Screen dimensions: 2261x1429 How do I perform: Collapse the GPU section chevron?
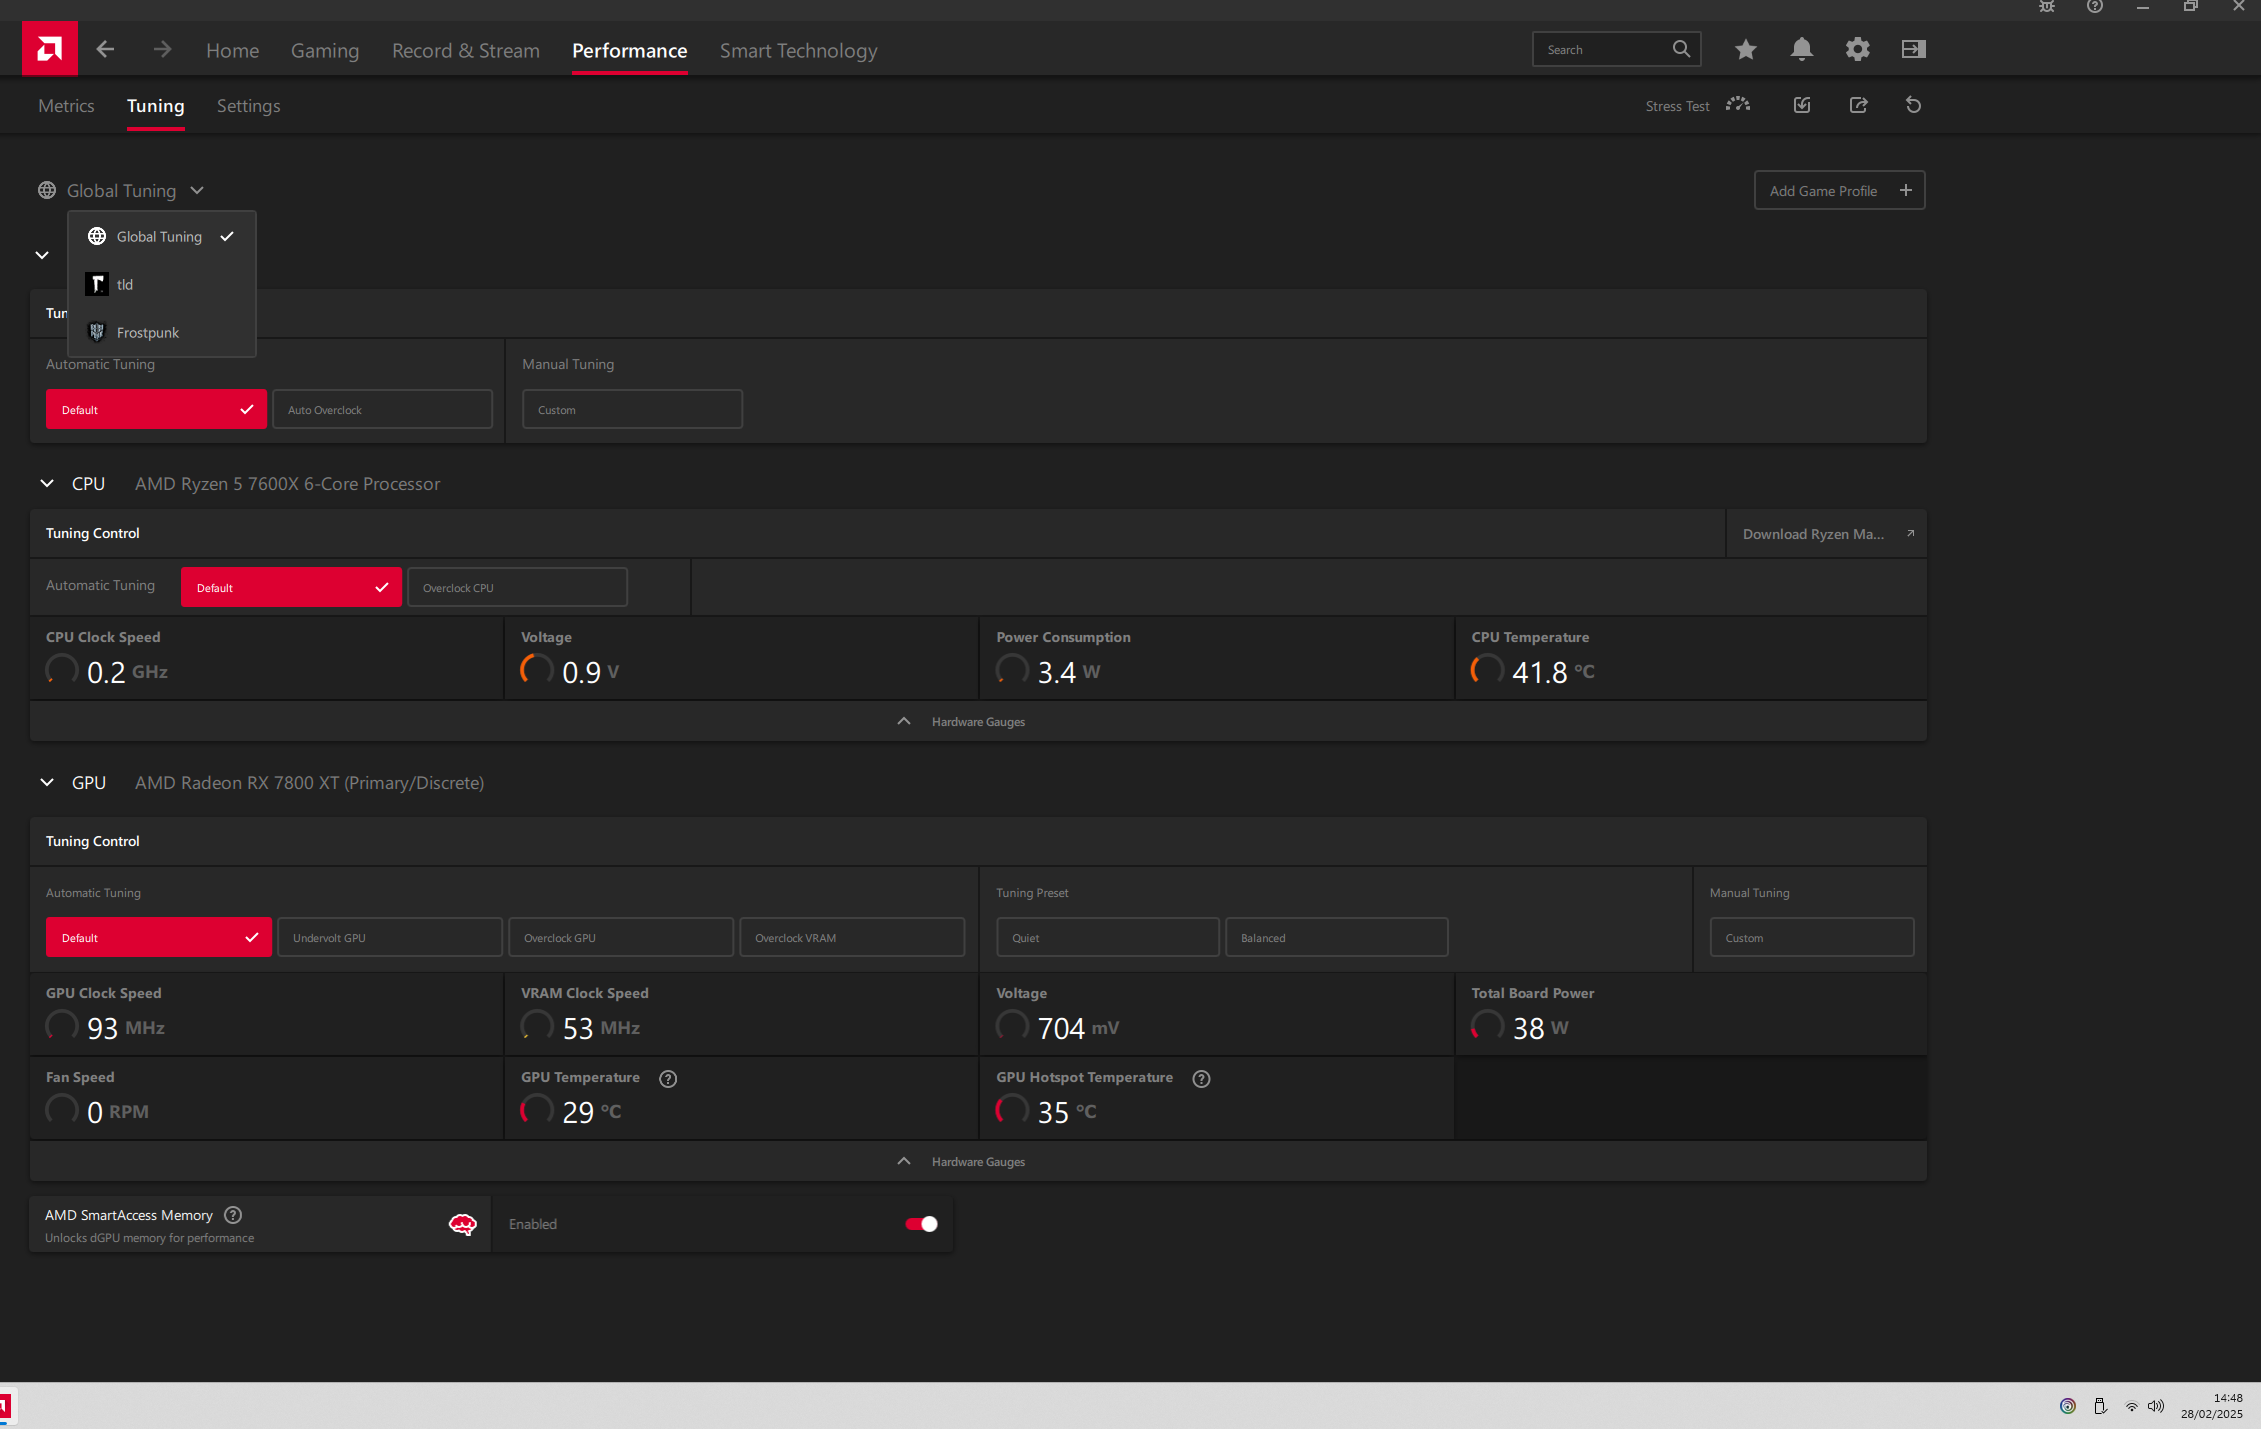[47, 782]
